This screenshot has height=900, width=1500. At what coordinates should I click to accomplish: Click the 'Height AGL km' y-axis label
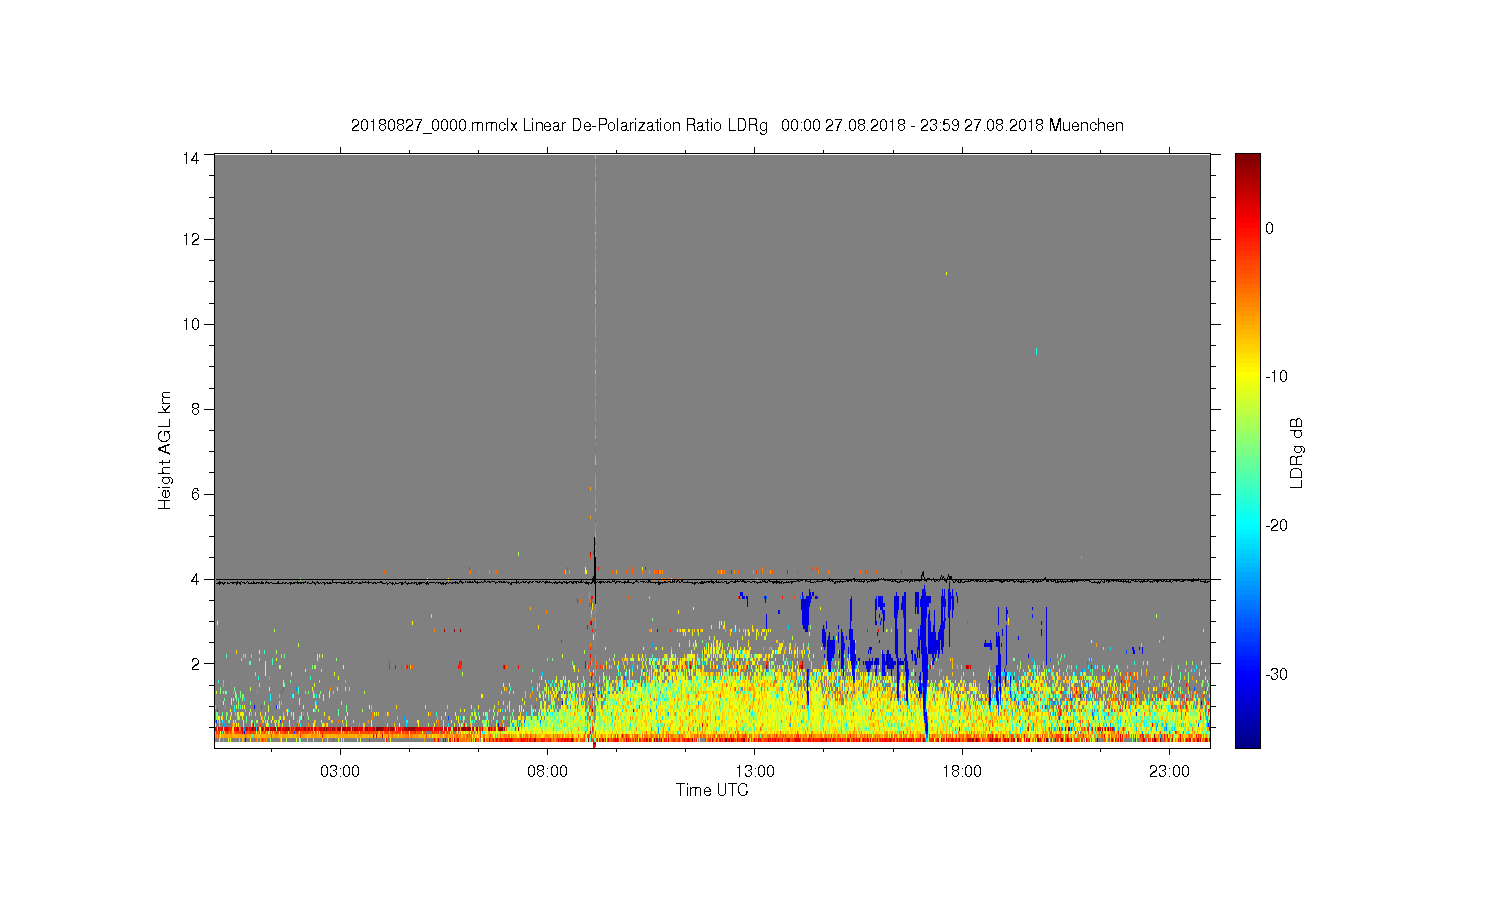pos(165,450)
